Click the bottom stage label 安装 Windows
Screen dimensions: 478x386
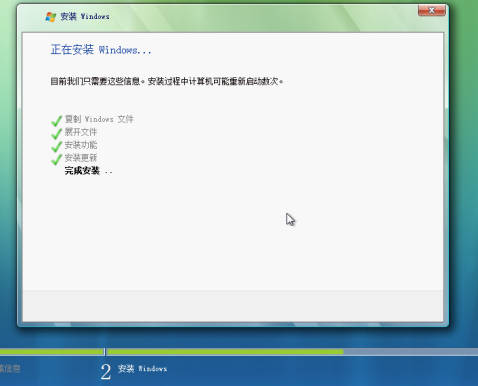point(142,368)
